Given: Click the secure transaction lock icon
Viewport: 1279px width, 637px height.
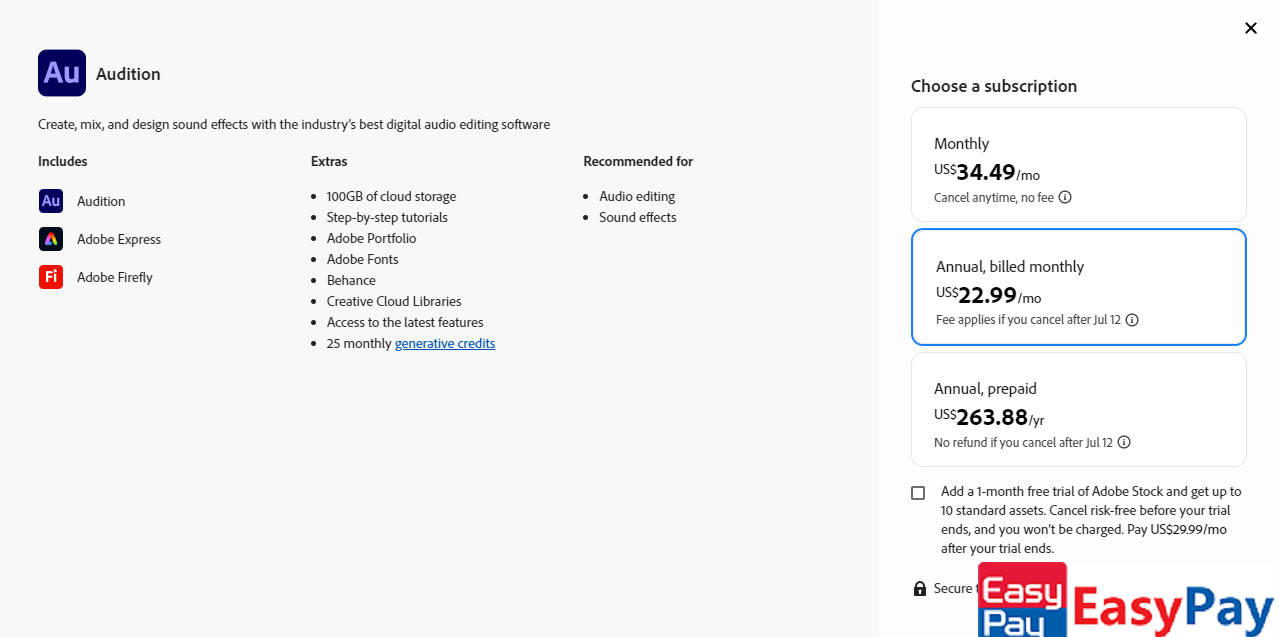Looking at the screenshot, I should (920, 588).
